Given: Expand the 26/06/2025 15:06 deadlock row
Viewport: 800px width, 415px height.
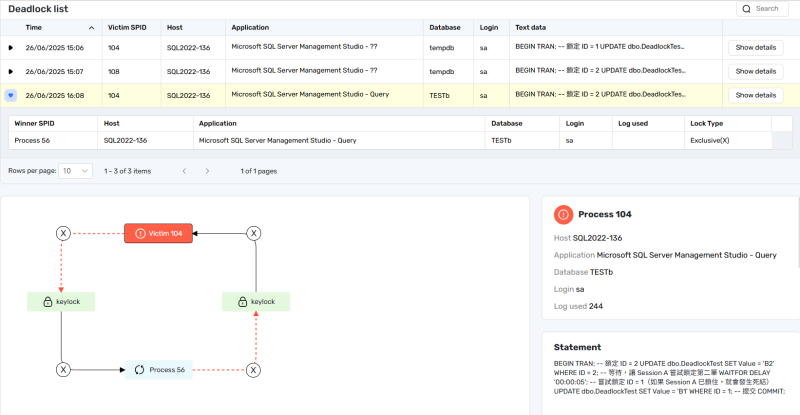Looking at the screenshot, I should [11, 47].
